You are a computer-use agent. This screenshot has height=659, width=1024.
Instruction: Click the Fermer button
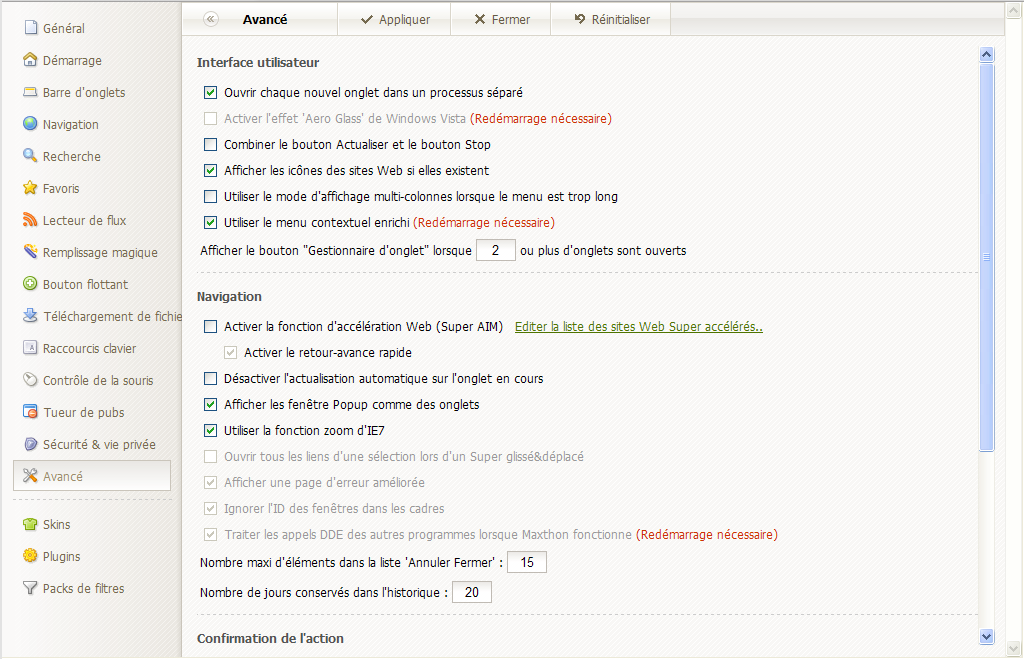[501, 19]
